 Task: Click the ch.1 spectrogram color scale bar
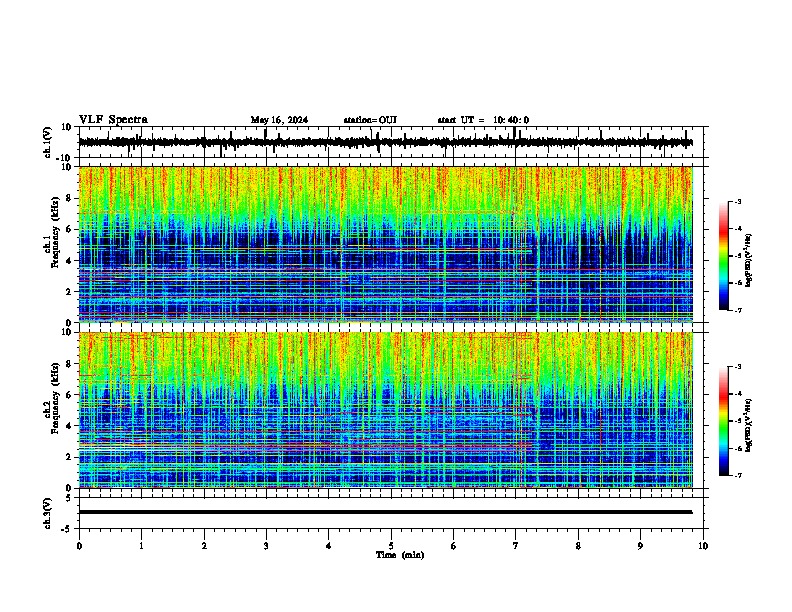pos(724,256)
